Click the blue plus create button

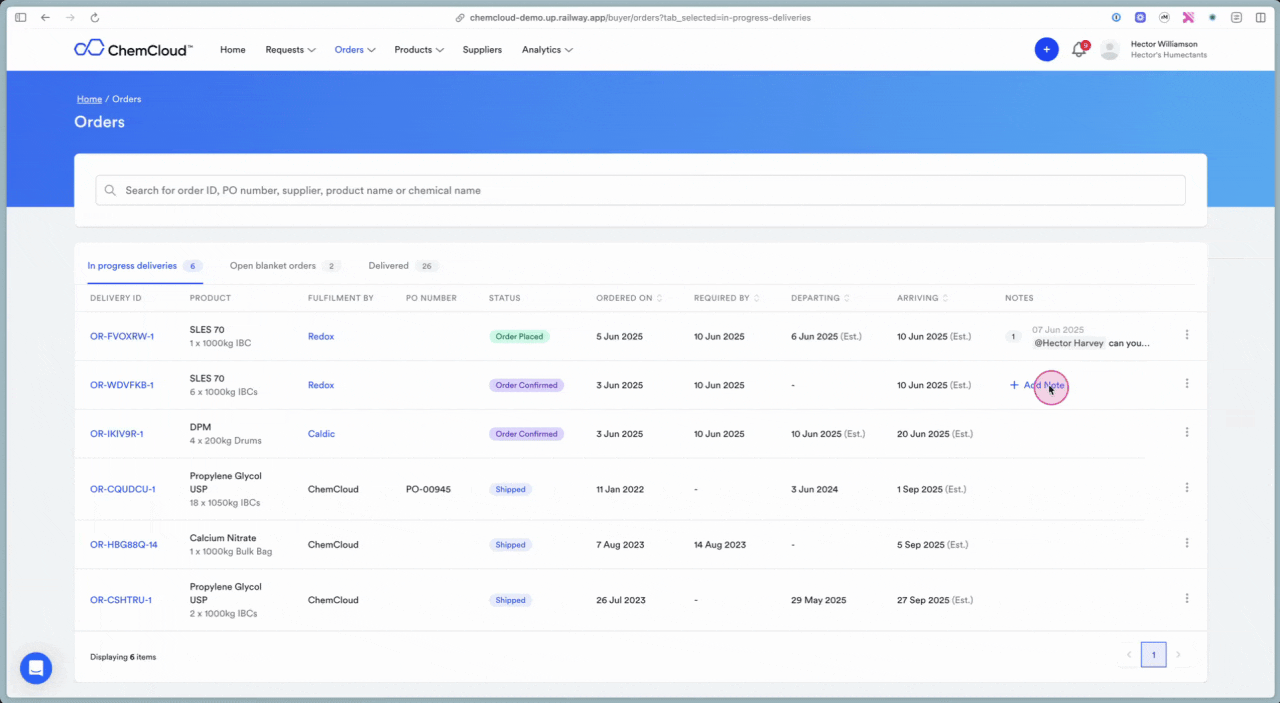1046,49
